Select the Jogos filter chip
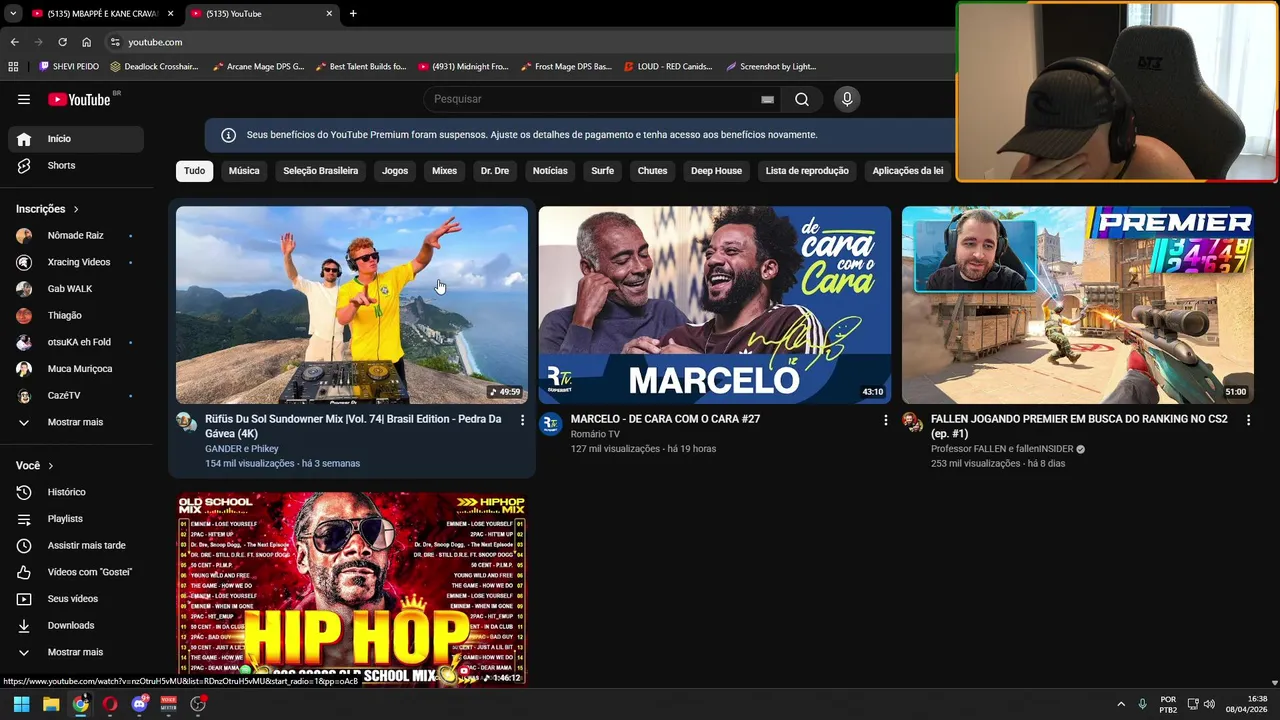1280x720 pixels. click(x=395, y=171)
